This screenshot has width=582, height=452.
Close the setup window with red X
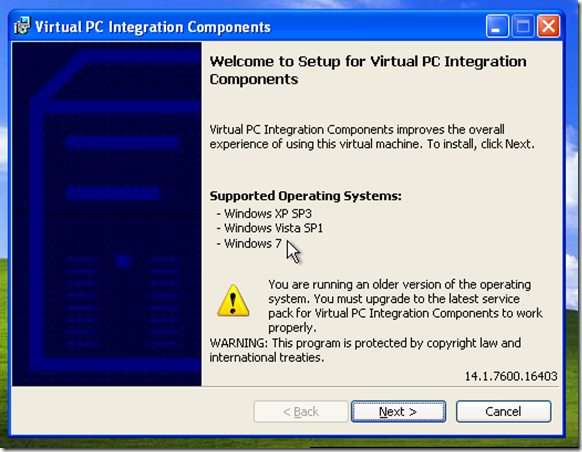549,26
